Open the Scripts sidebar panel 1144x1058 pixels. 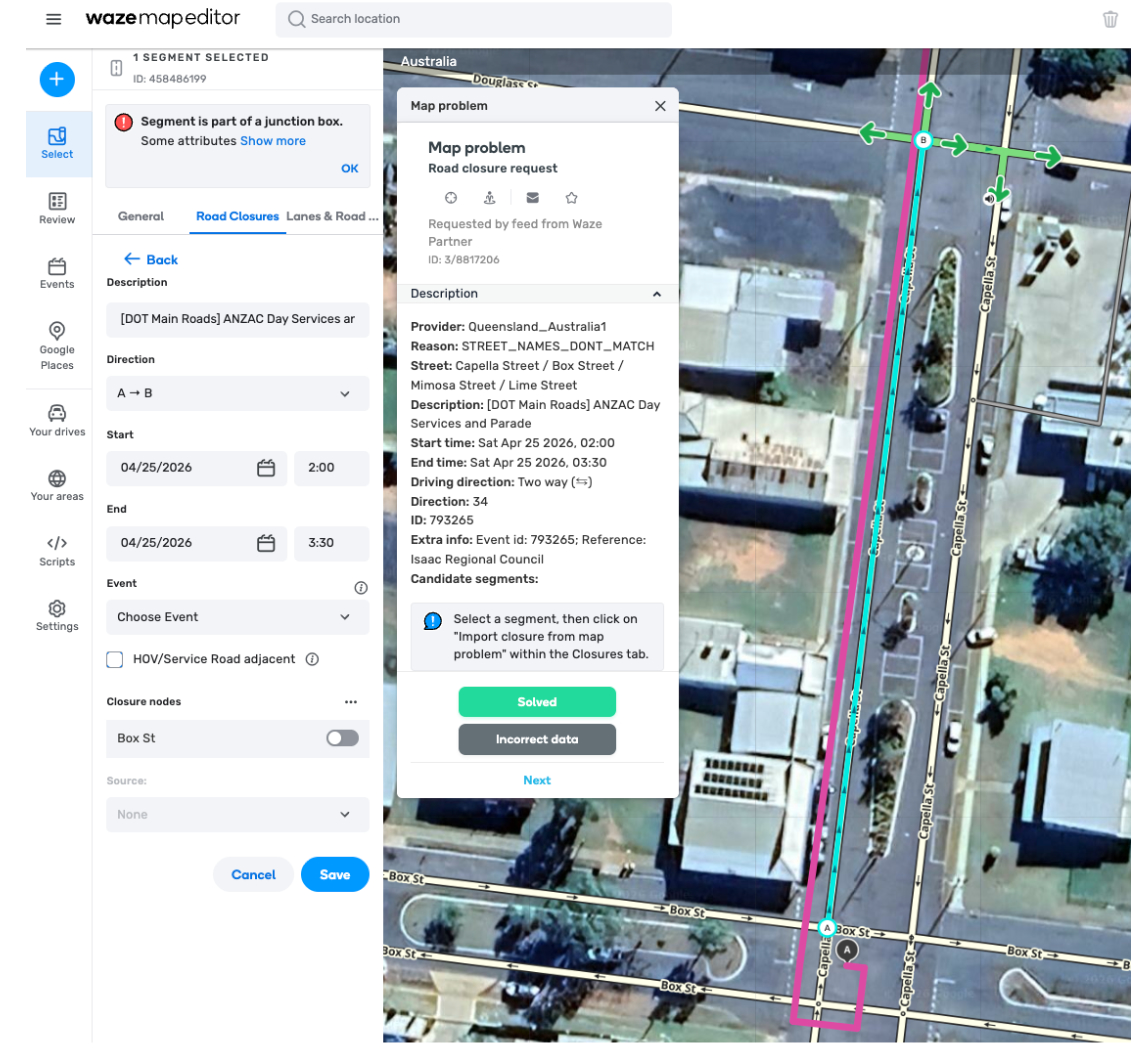click(x=57, y=551)
